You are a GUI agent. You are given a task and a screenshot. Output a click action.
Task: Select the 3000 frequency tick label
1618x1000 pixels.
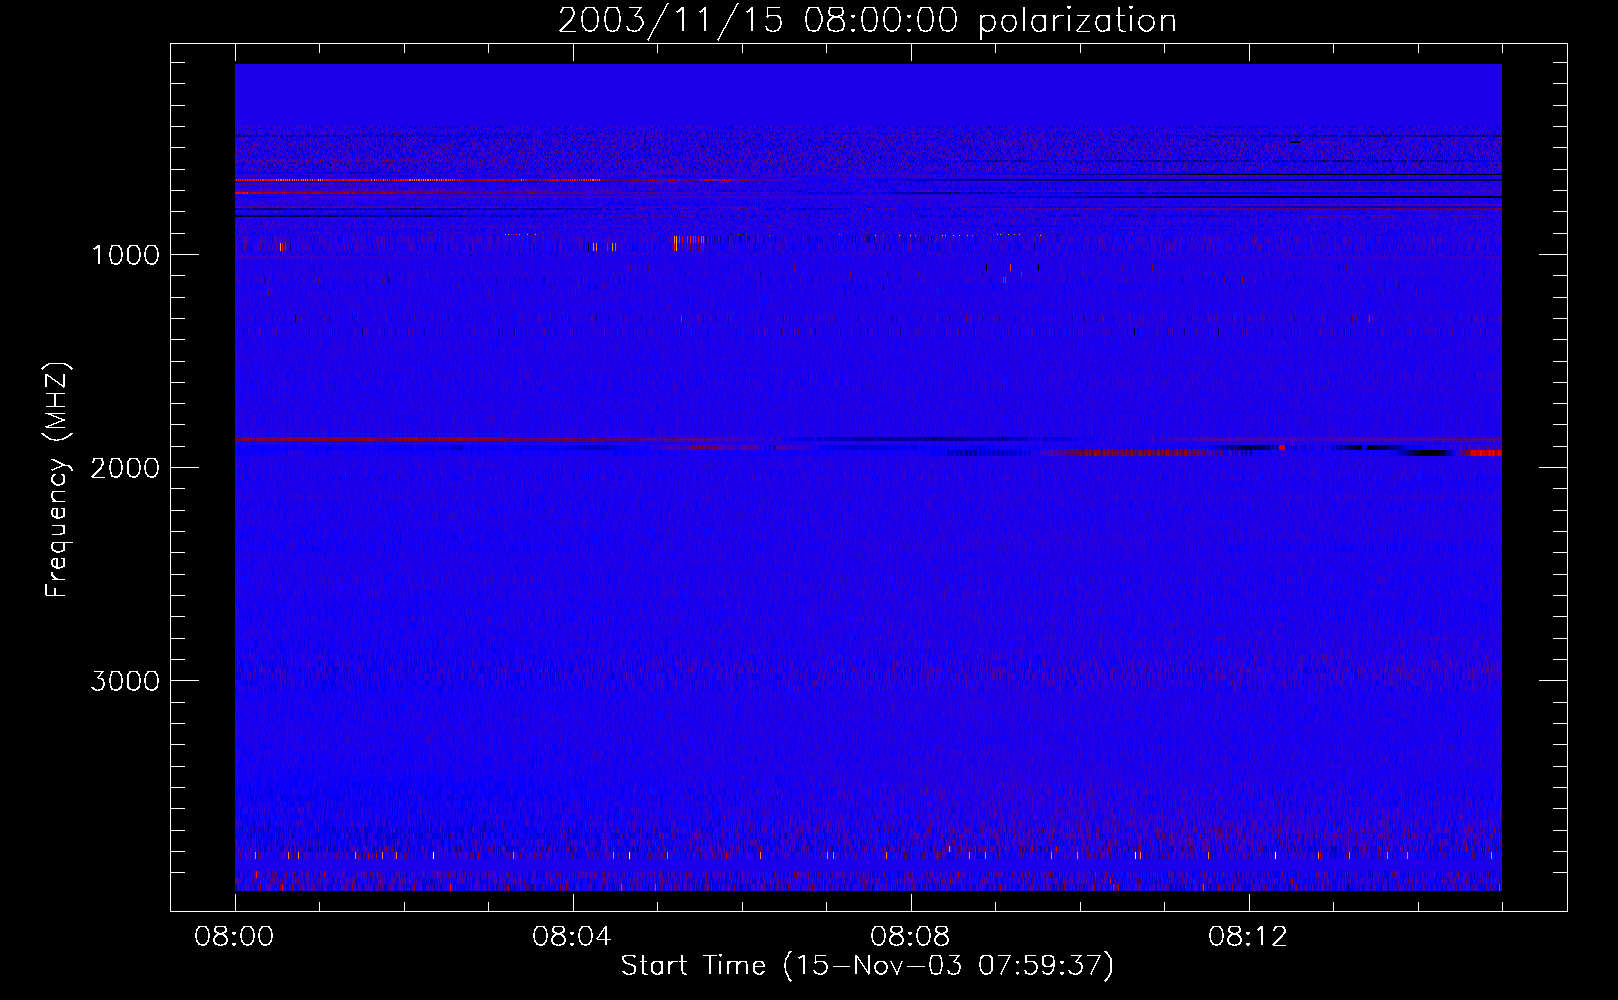coord(125,681)
